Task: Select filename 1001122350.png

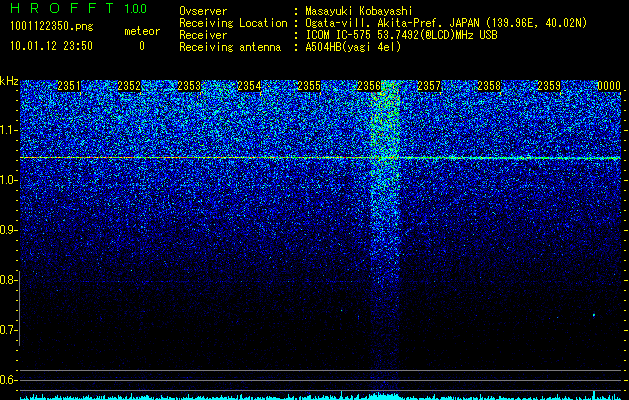Action: (52, 27)
